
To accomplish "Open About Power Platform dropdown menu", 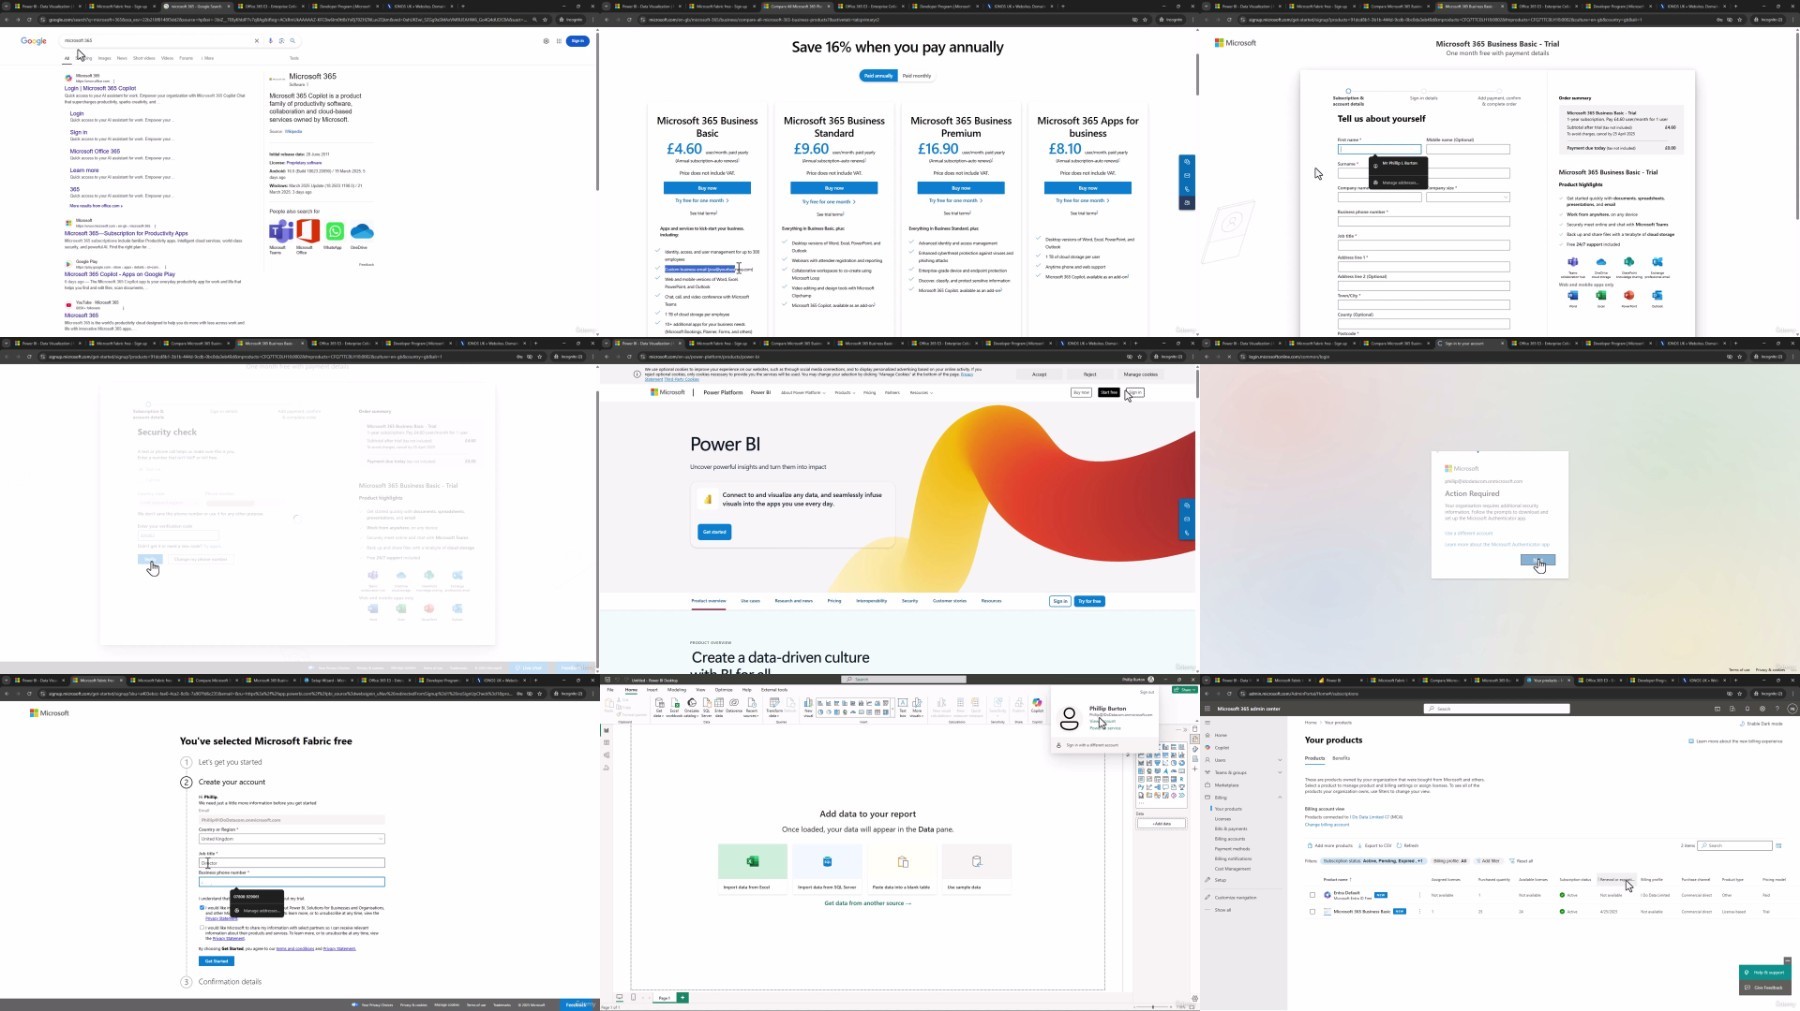I will (802, 393).
